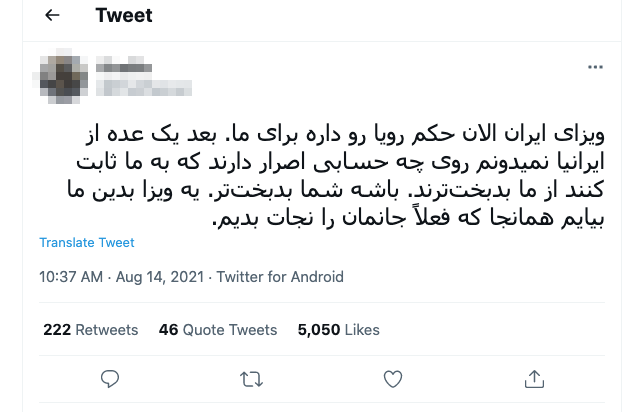Open the tweet's three-dot more menu
The width and height of the screenshot is (643, 412).
(596, 68)
